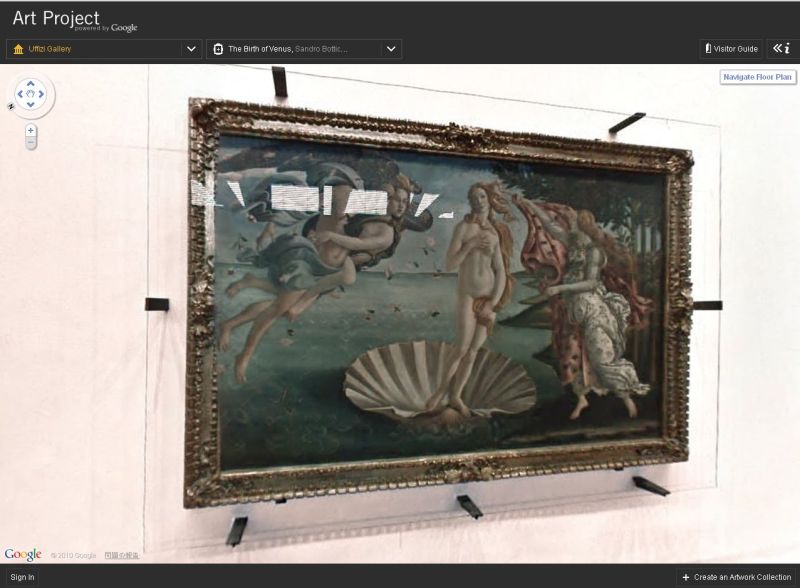Zoom out with the minus button
Viewport: 800px width, 588px height.
point(31,143)
